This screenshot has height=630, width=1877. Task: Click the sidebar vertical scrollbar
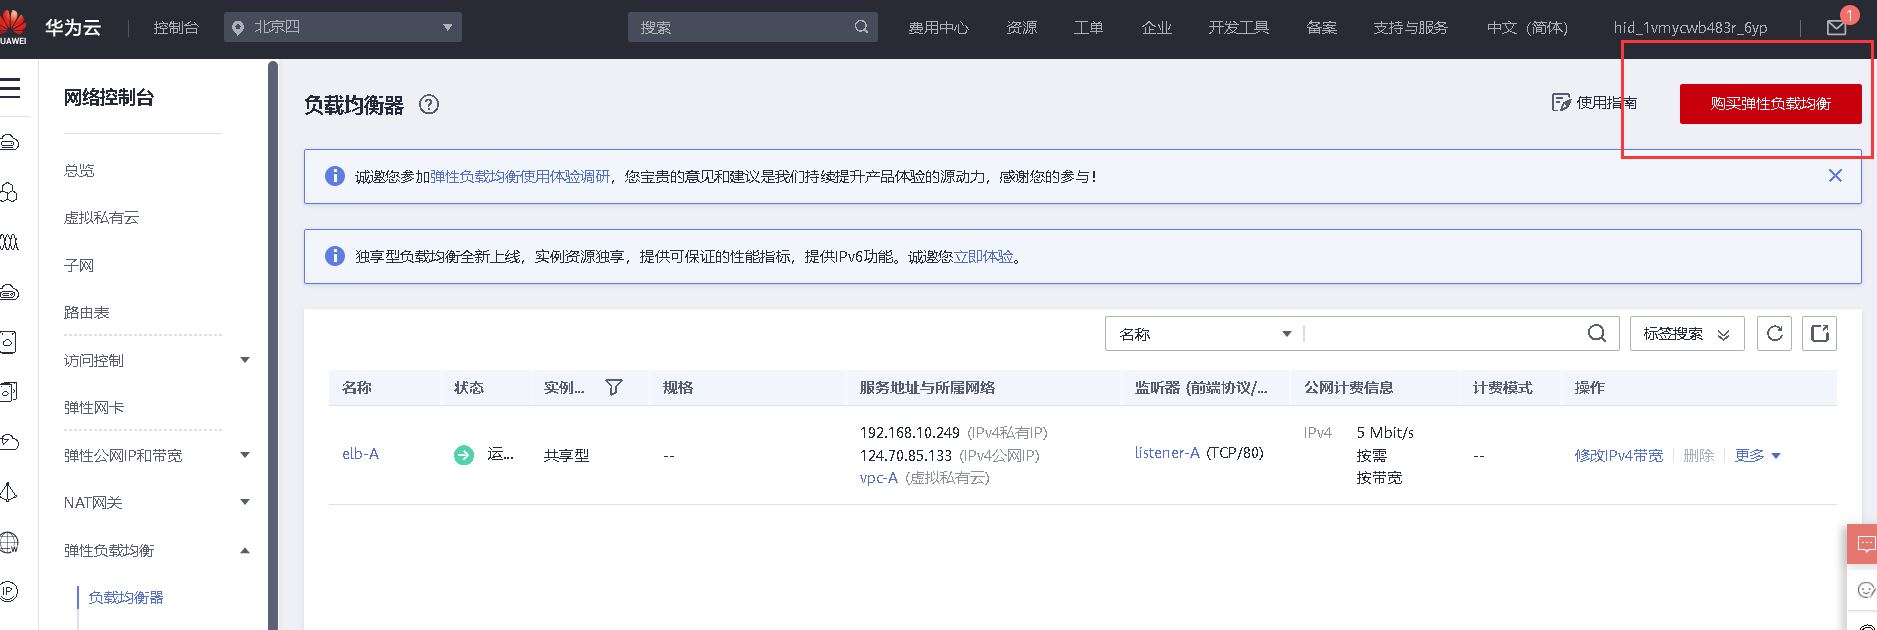point(273,345)
